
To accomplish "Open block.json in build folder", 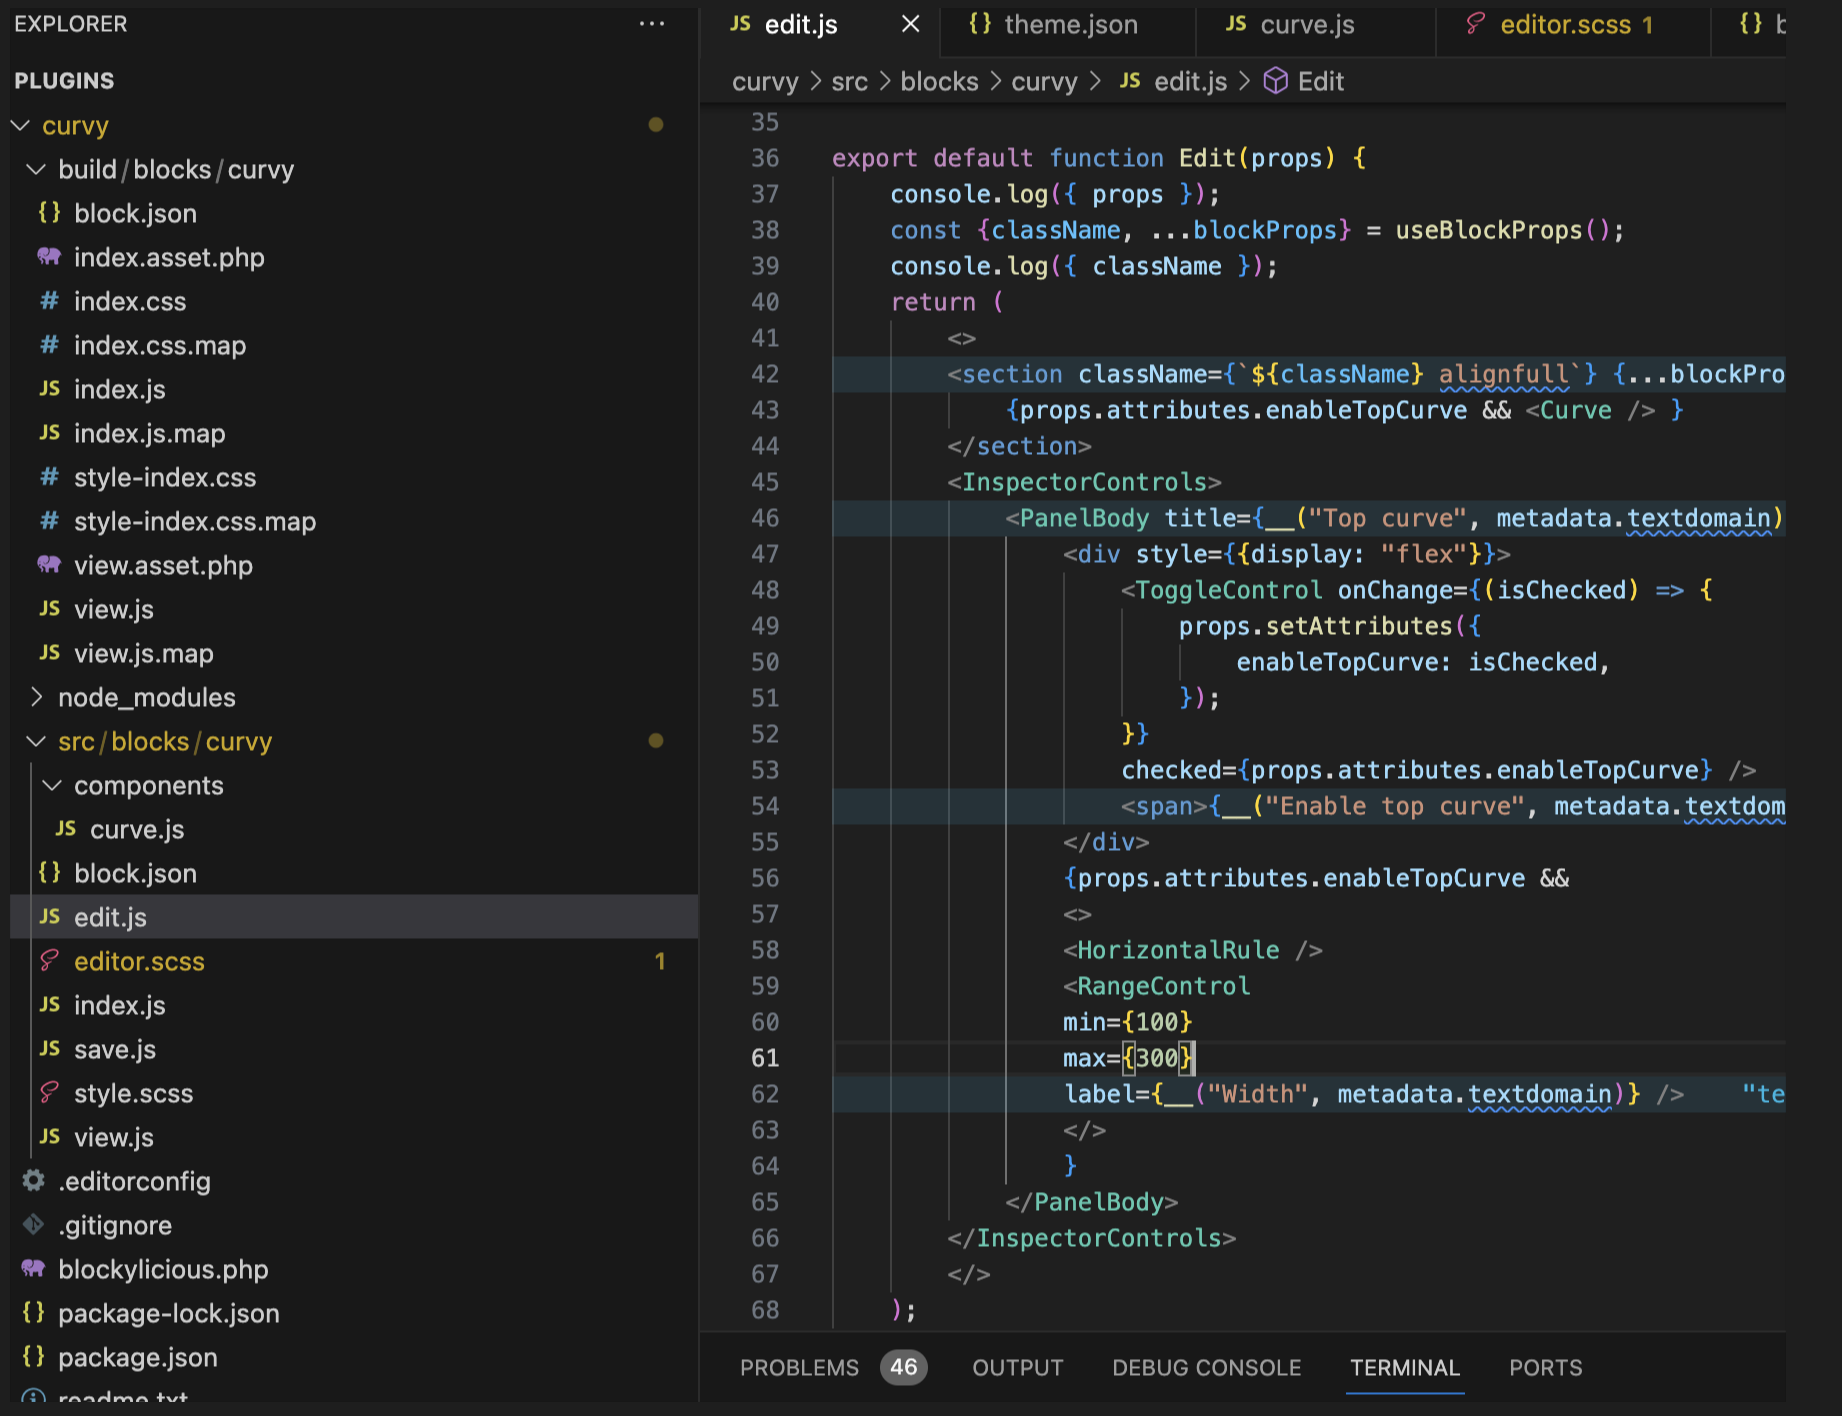I will point(354,213).
